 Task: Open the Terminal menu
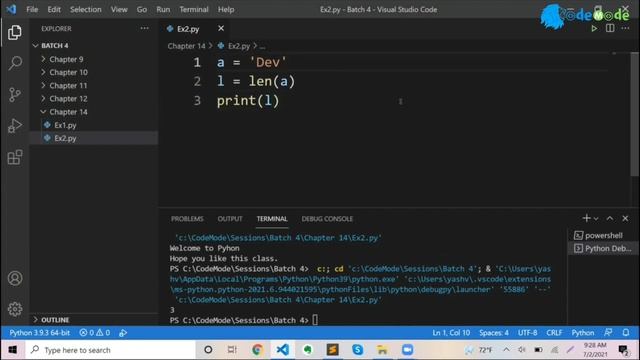[x=193, y=9]
